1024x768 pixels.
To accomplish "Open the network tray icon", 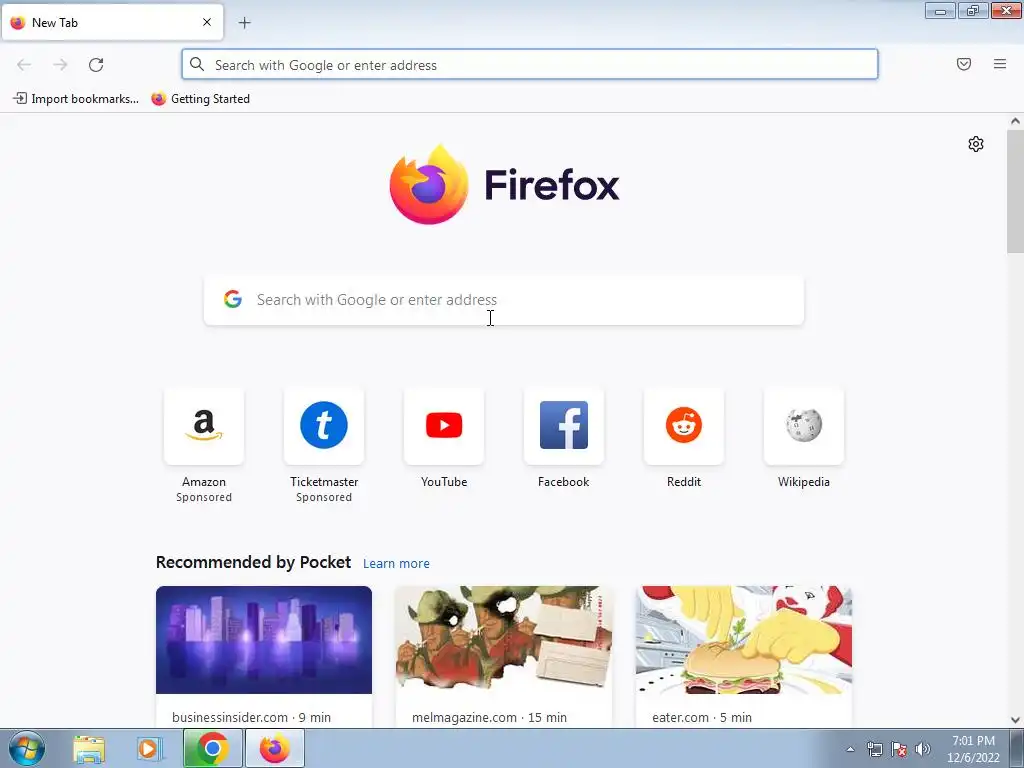I will tap(874, 750).
